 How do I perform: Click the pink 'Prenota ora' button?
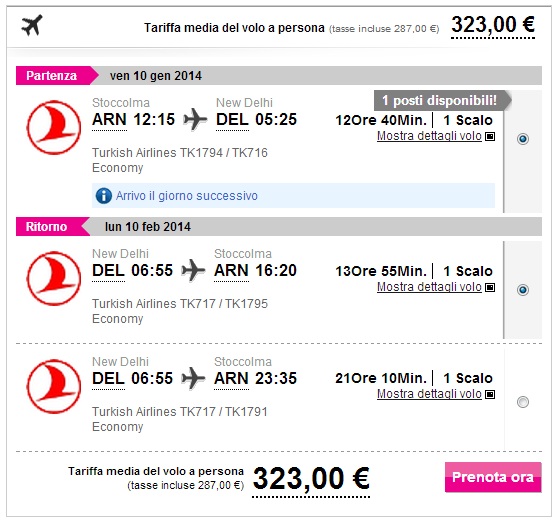pyautogui.click(x=493, y=477)
